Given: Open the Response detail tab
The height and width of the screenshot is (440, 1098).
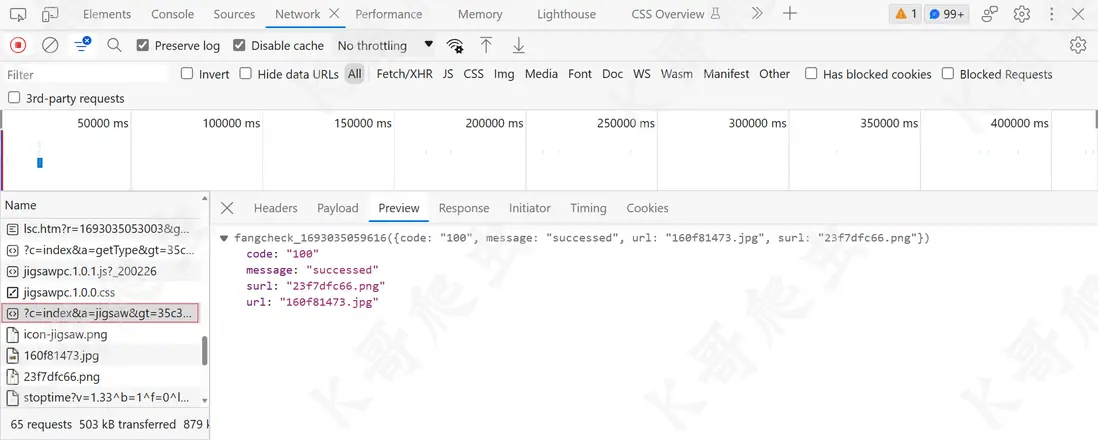Looking at the screenshot, I should click(464, 208).
